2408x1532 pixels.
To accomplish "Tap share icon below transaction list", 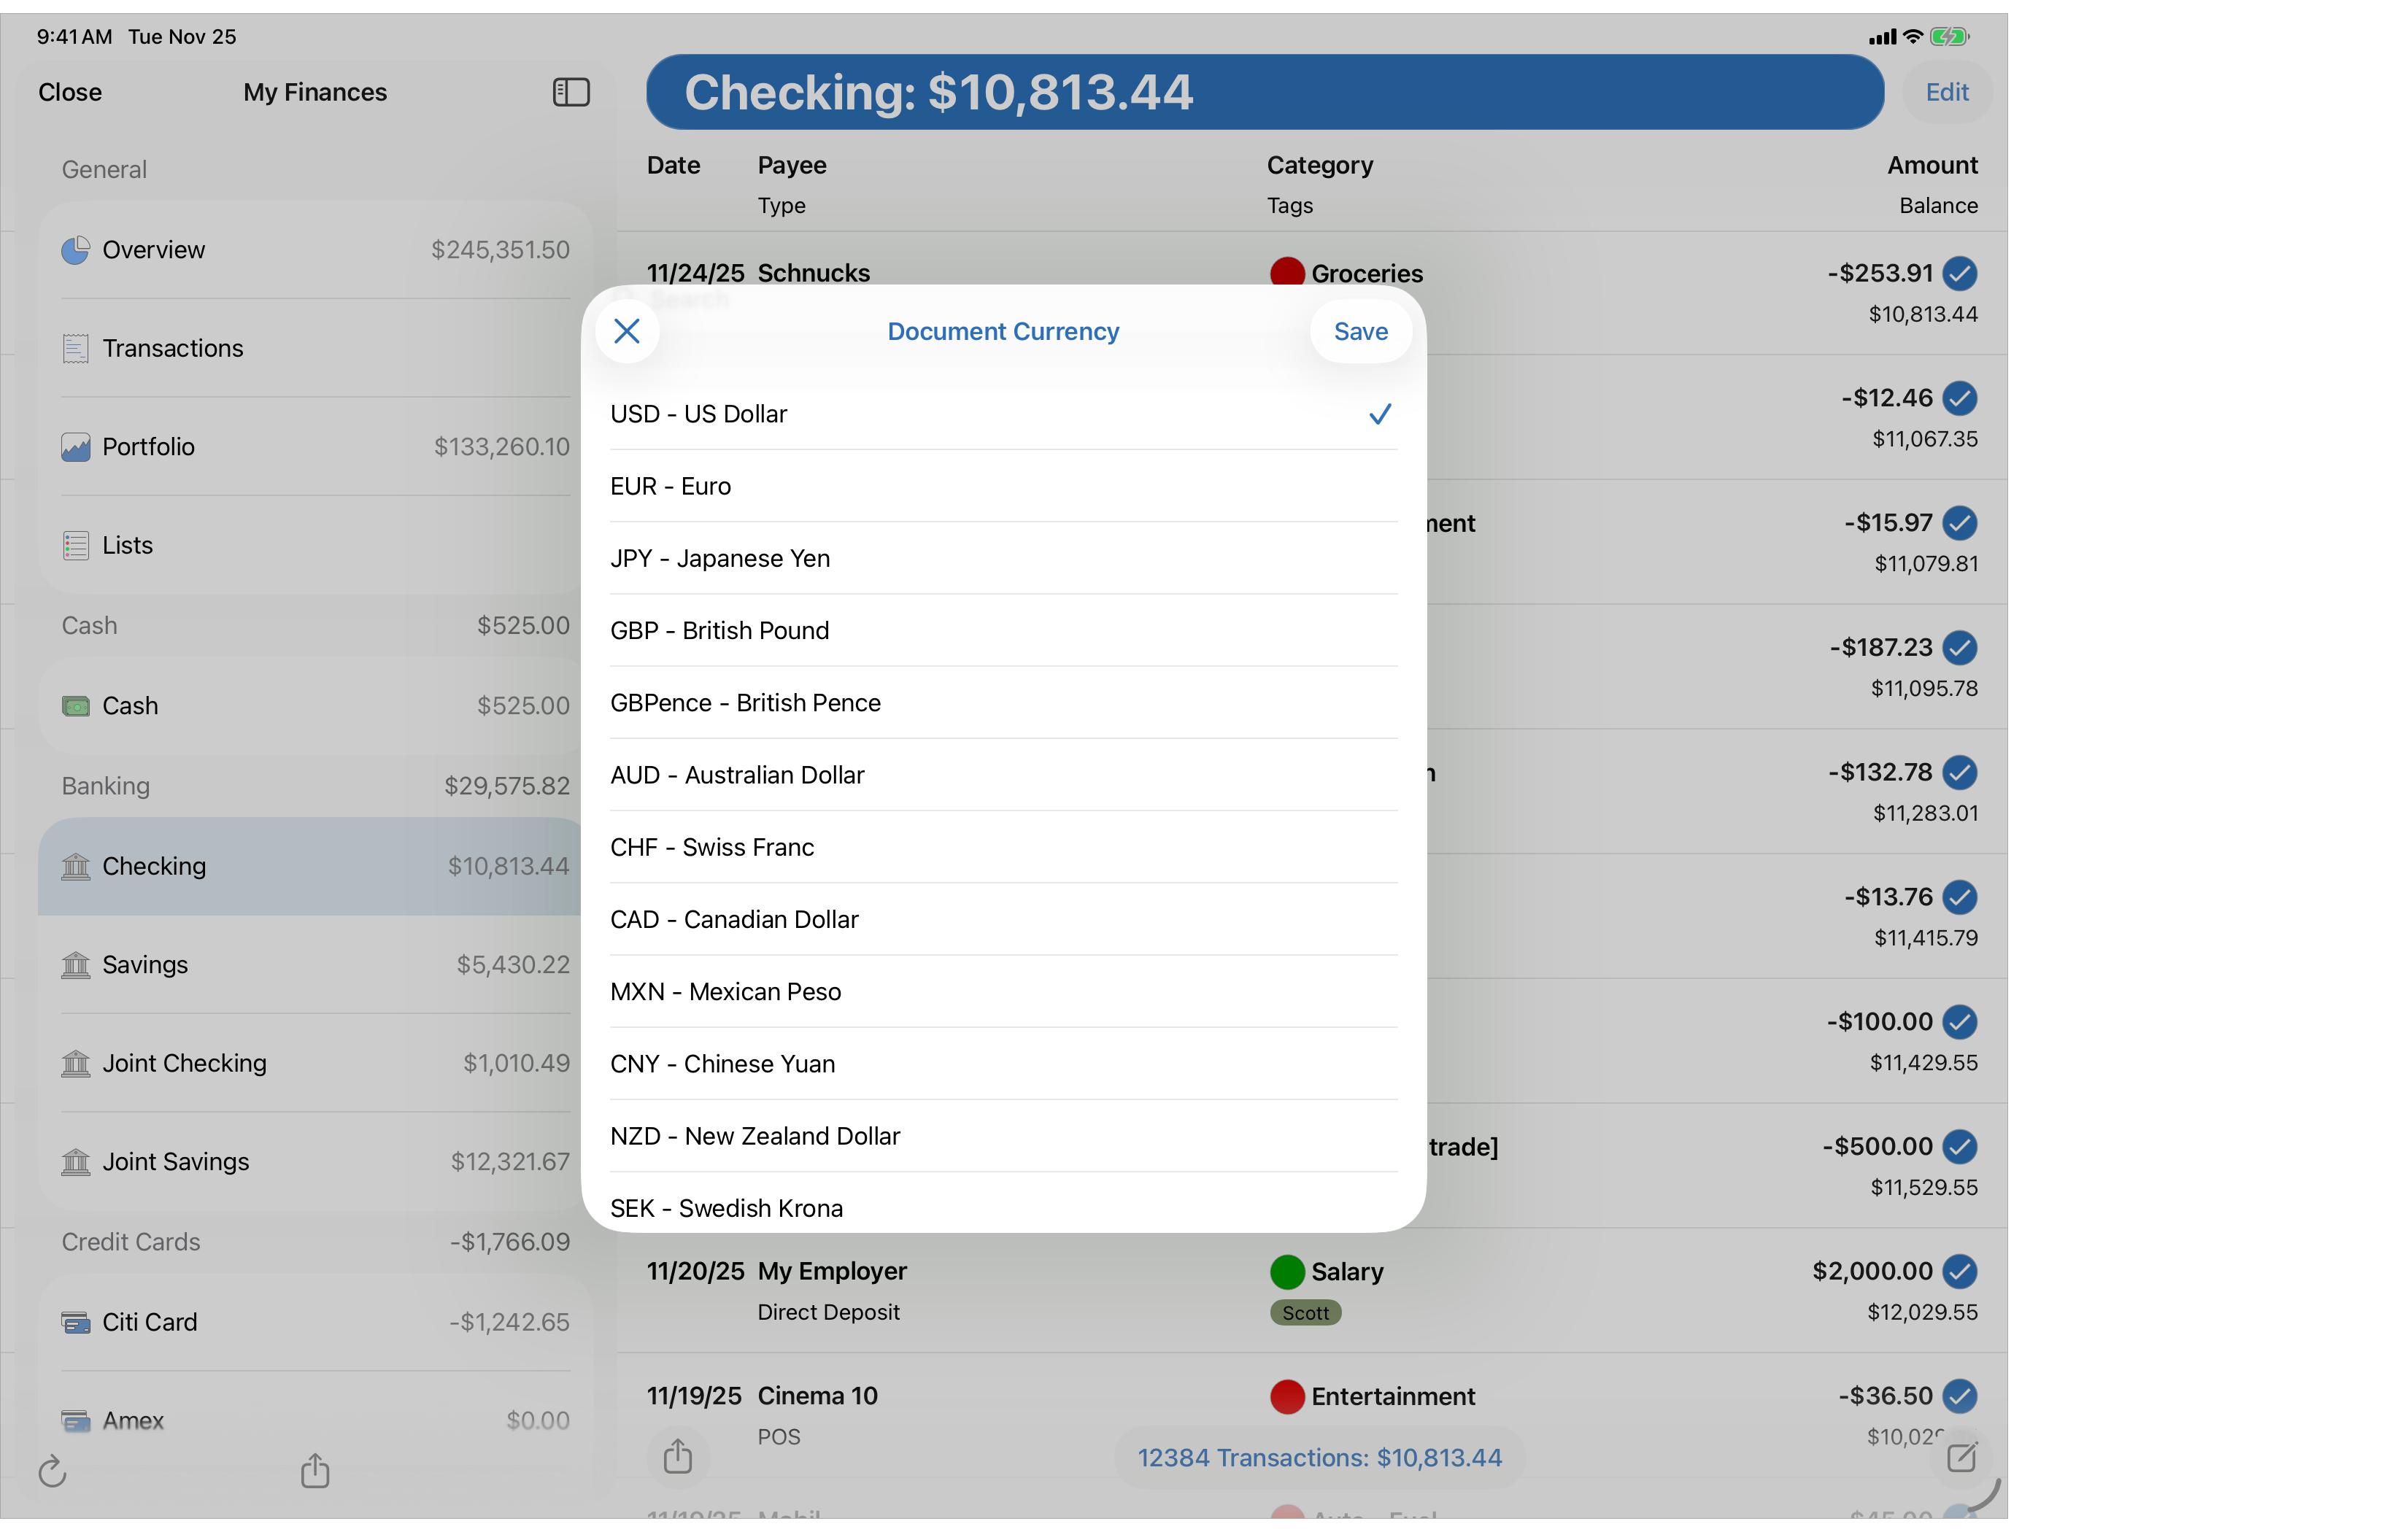I will click(x=678, y=1456).
